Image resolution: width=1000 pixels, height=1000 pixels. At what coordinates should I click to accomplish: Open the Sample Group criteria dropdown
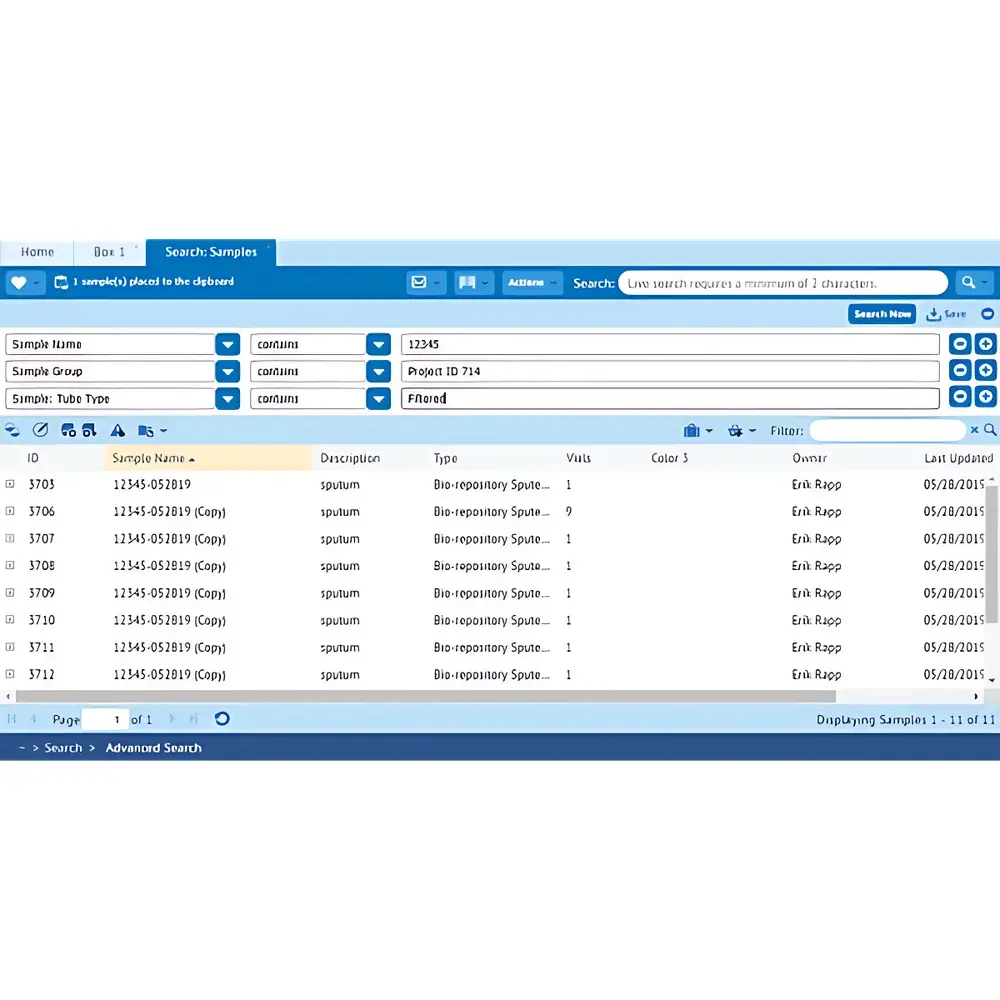coord(227,371)
